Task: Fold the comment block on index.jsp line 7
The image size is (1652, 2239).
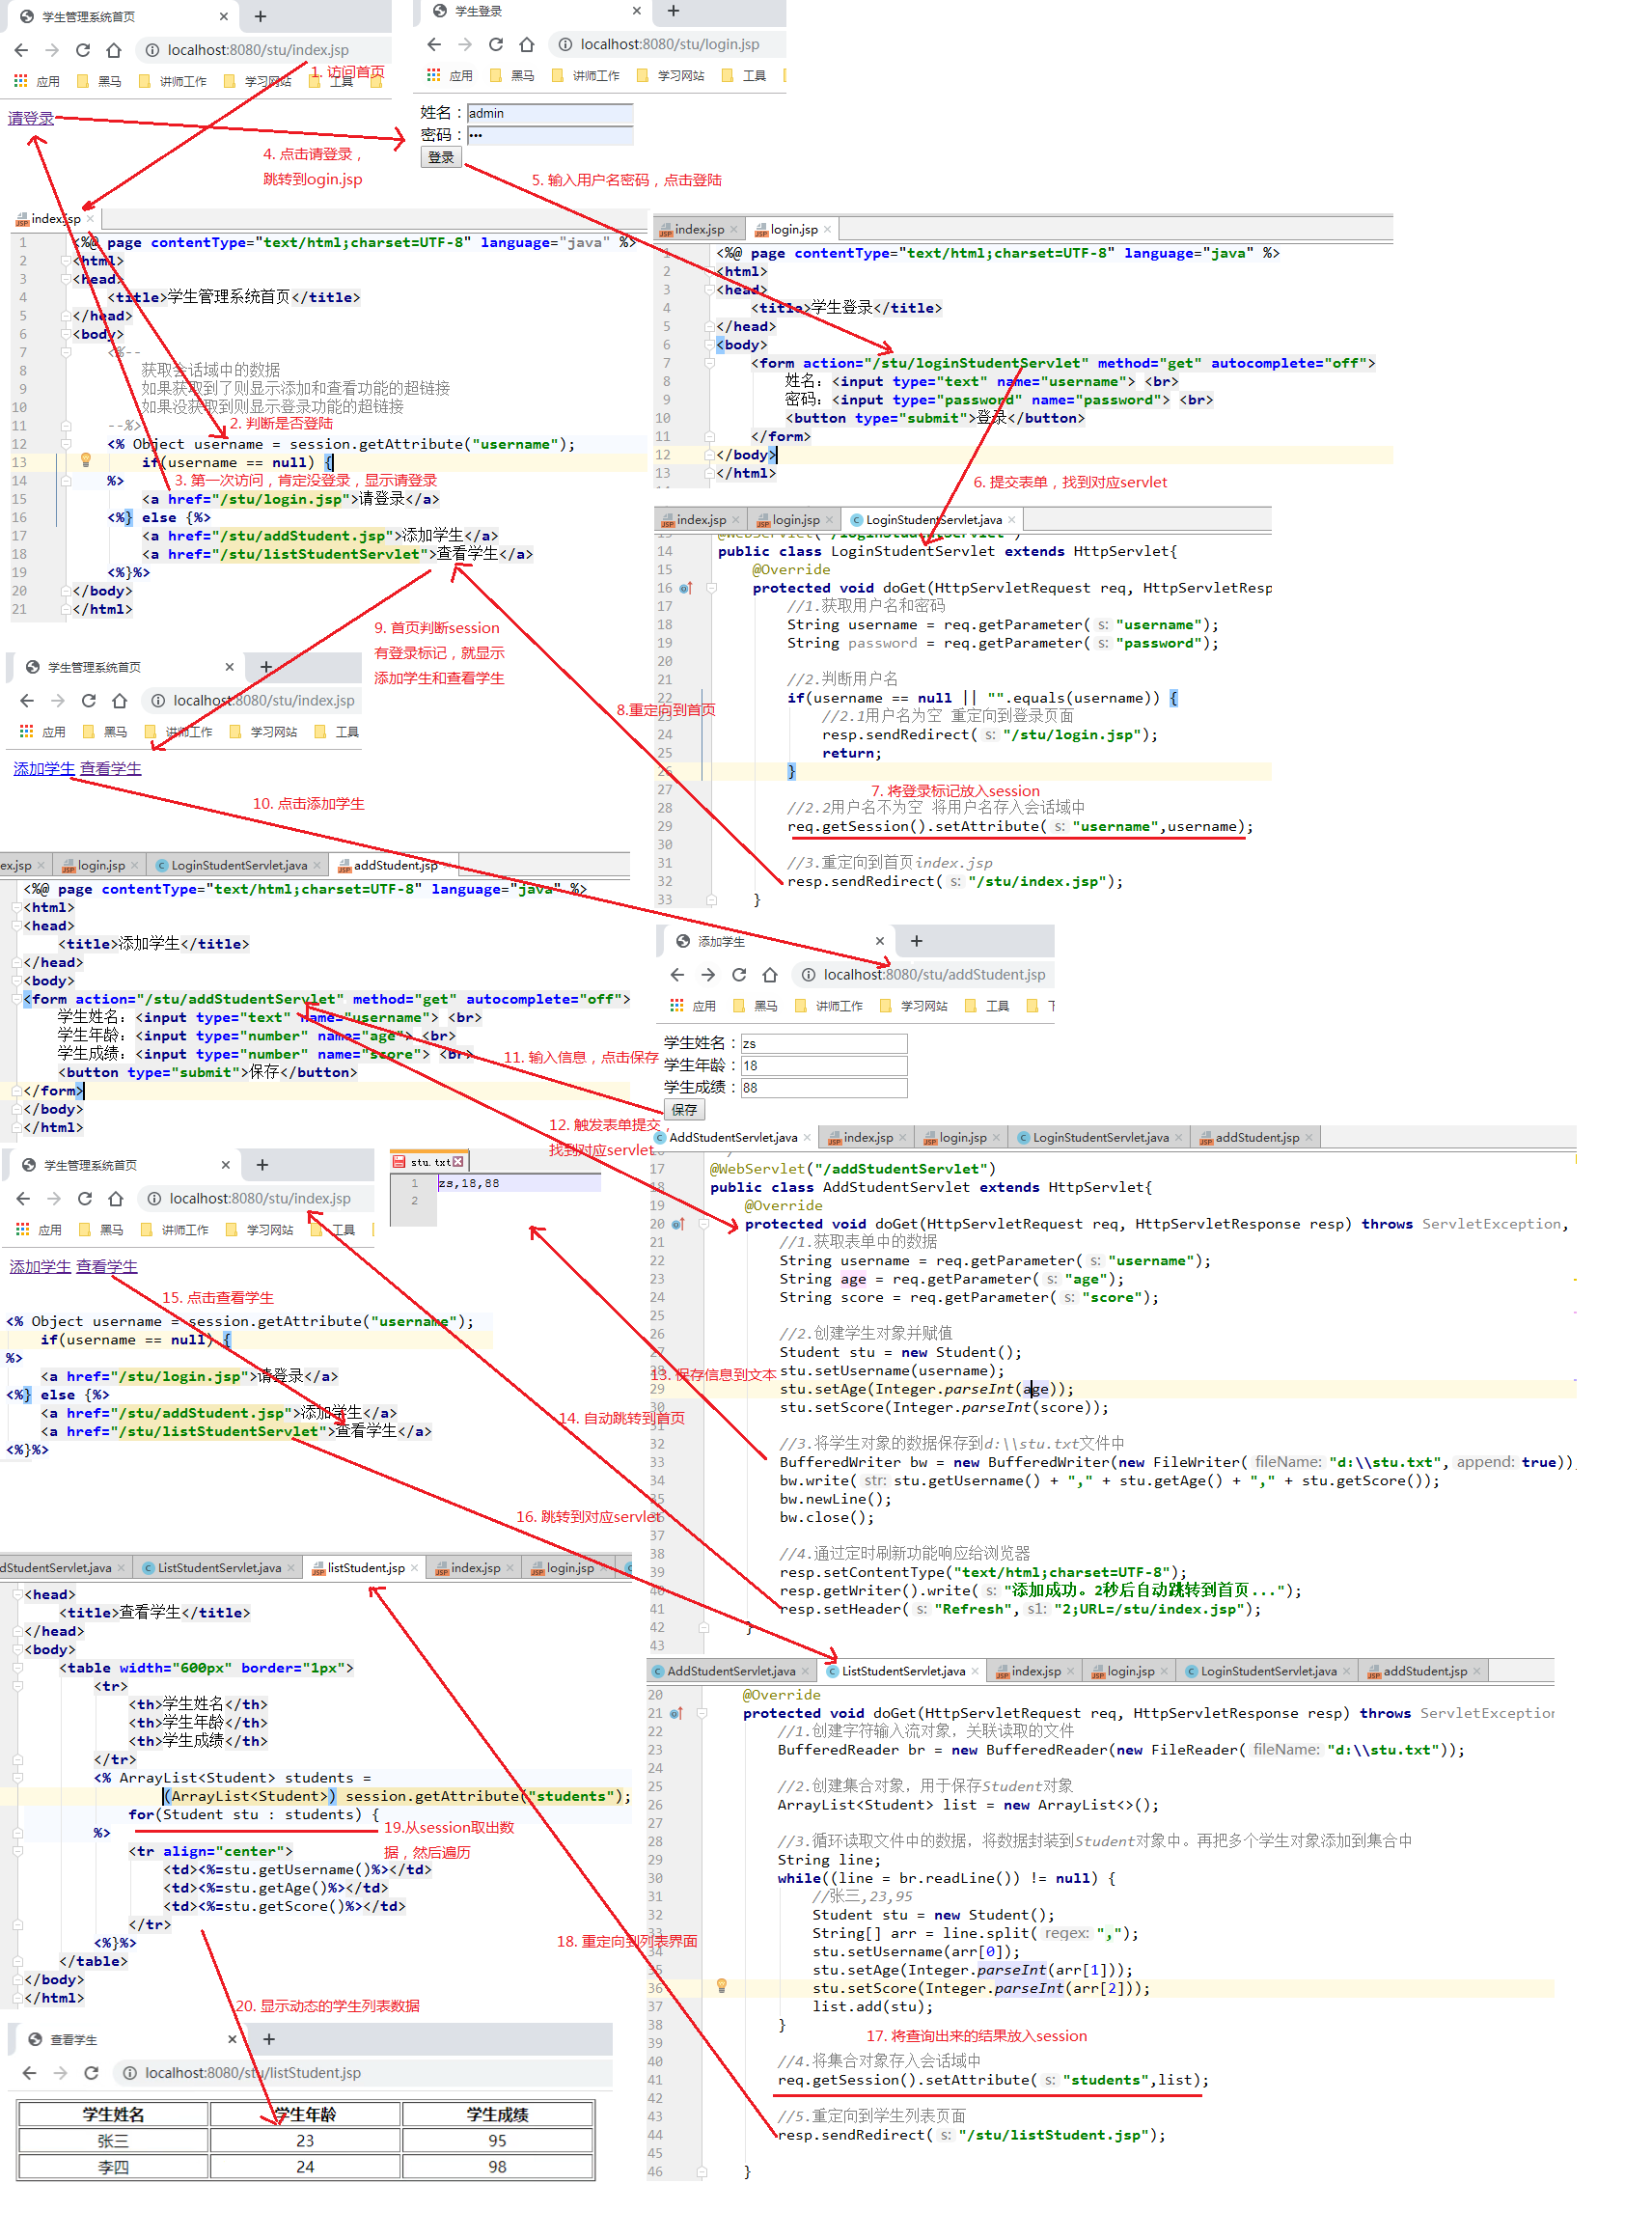Action: pyautogui.click(x=66, y=352)
